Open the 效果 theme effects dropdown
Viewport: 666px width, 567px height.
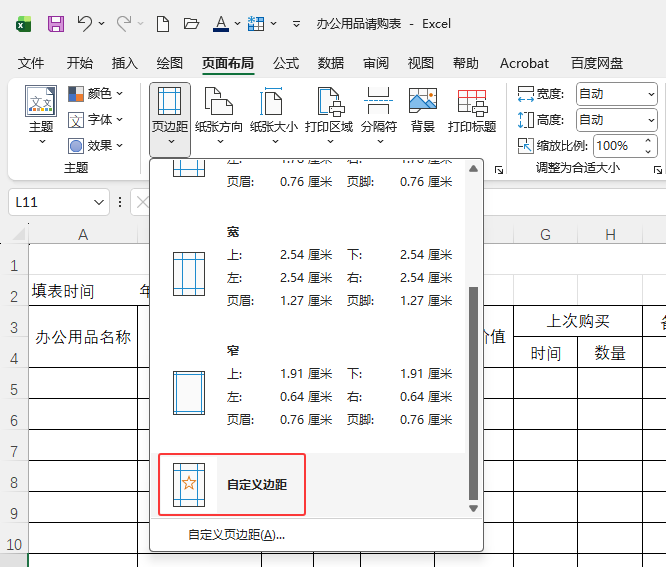[96, 146]
